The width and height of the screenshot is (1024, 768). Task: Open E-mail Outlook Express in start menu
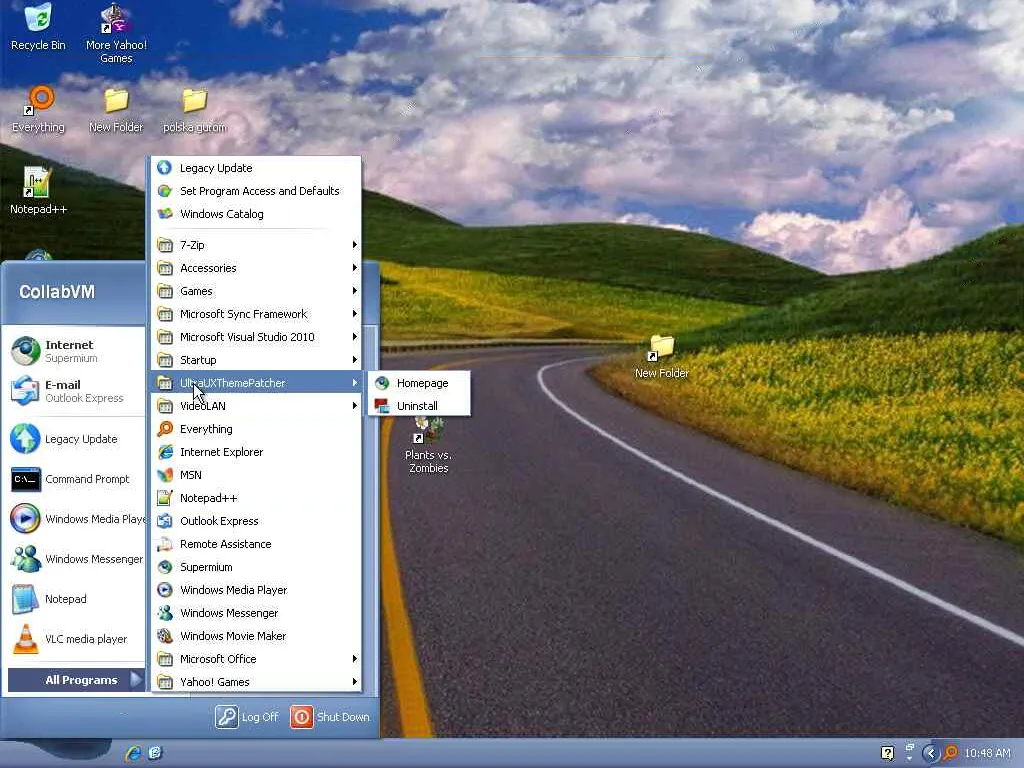(x=74, y=391)
